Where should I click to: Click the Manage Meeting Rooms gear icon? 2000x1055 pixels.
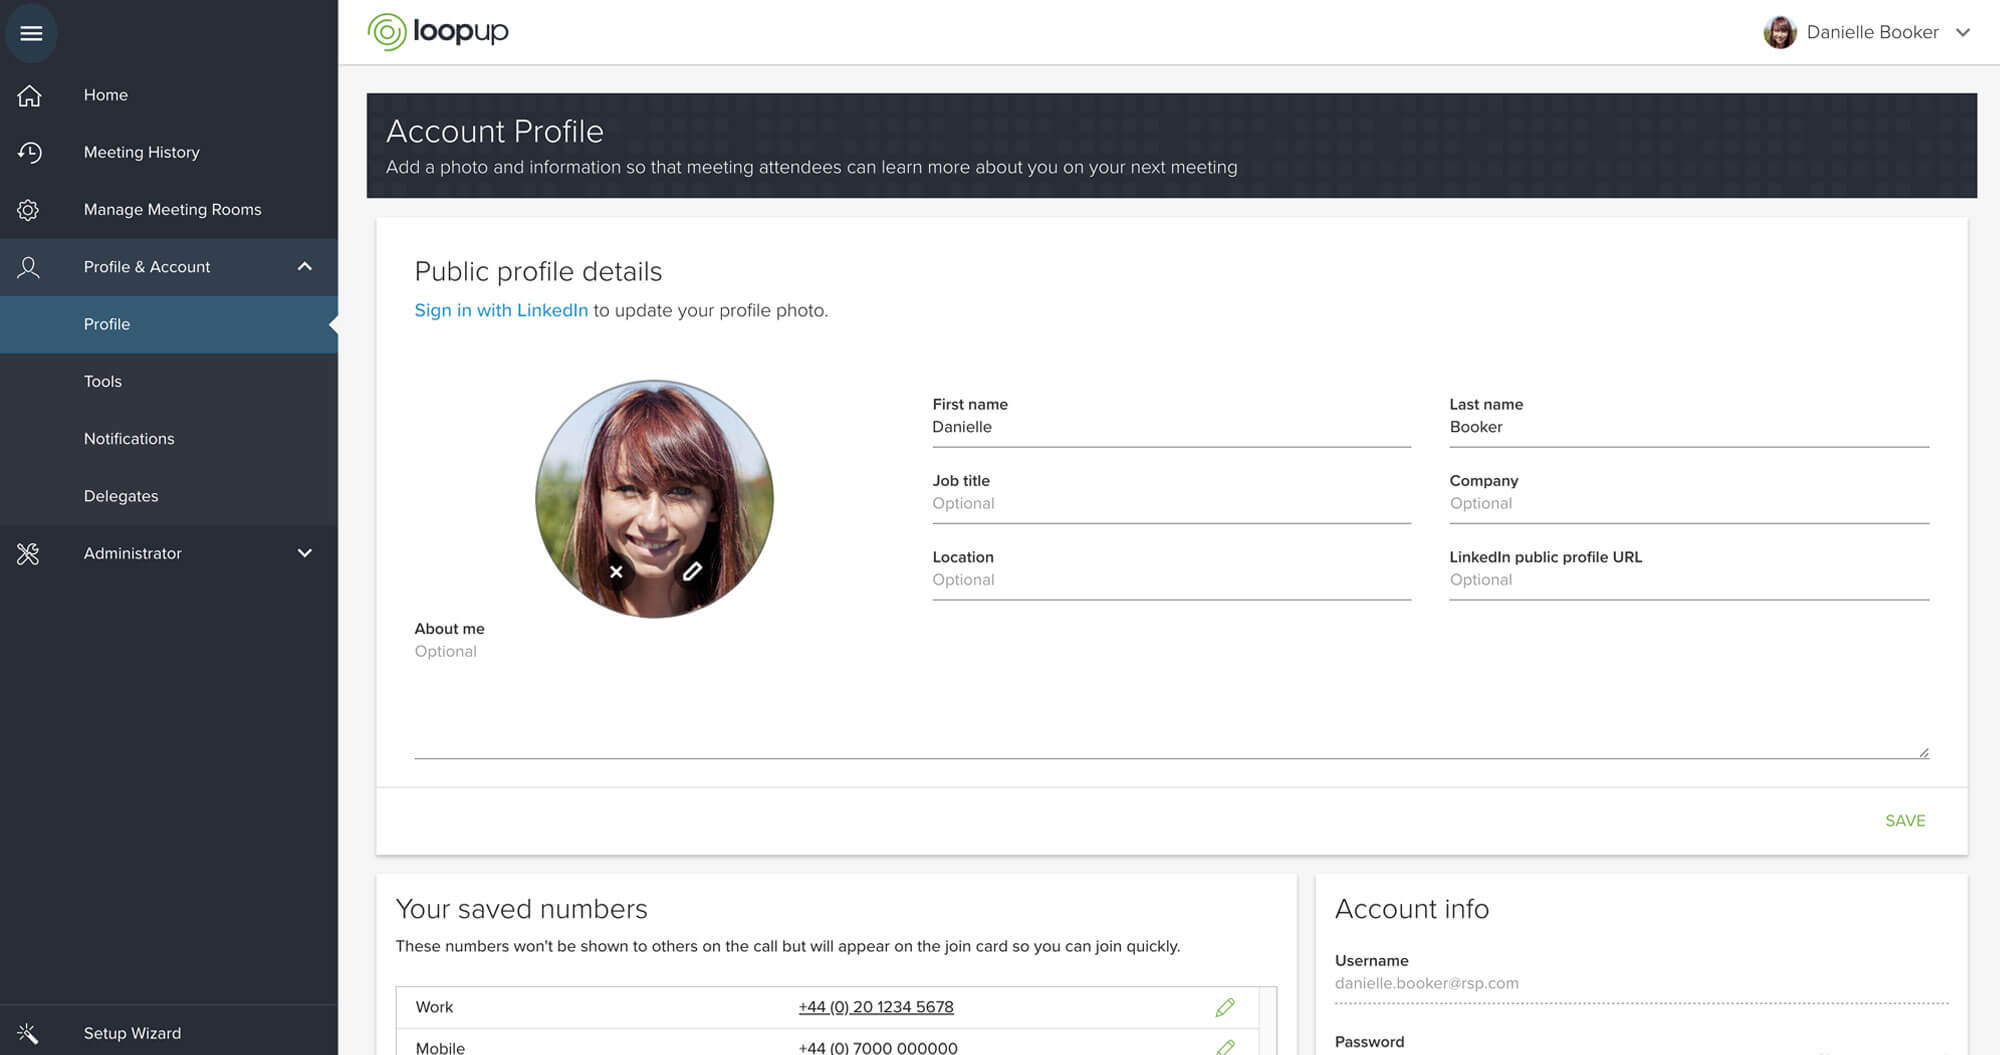(29, 209)
